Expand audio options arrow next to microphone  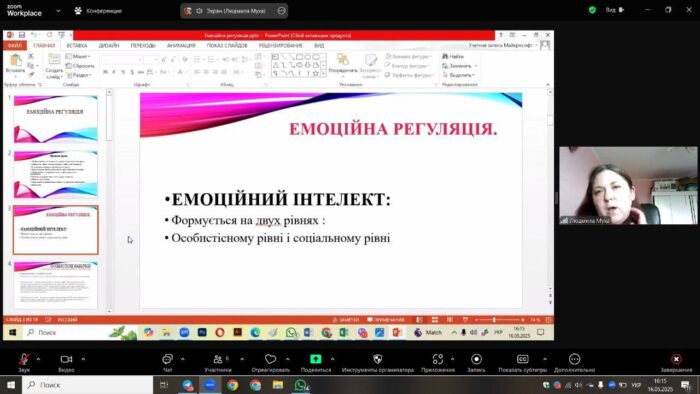click(38, 359)
